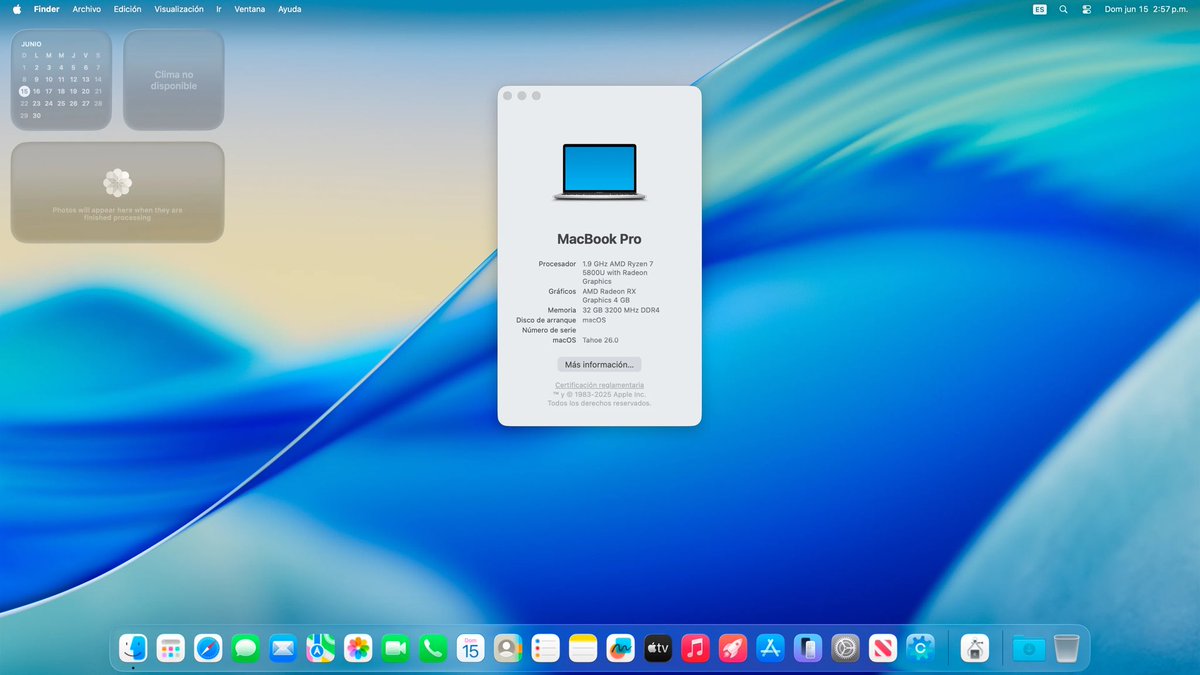Click the Clima no disponible widget
The image size is (1200, 675).
coord(174,80)
